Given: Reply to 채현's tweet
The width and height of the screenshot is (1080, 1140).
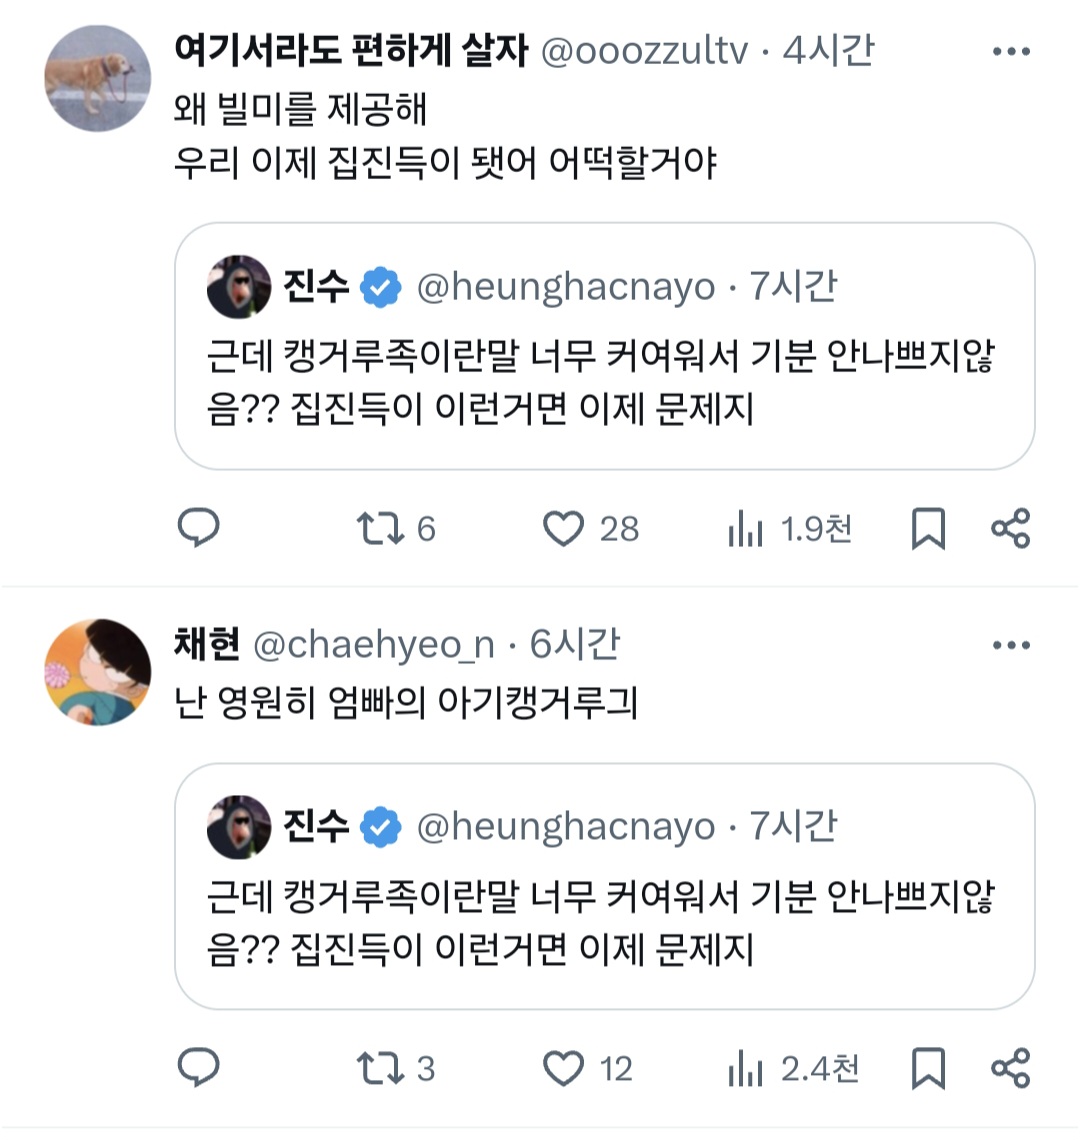Looking at the screenshot, I should tap(198, 1069).
